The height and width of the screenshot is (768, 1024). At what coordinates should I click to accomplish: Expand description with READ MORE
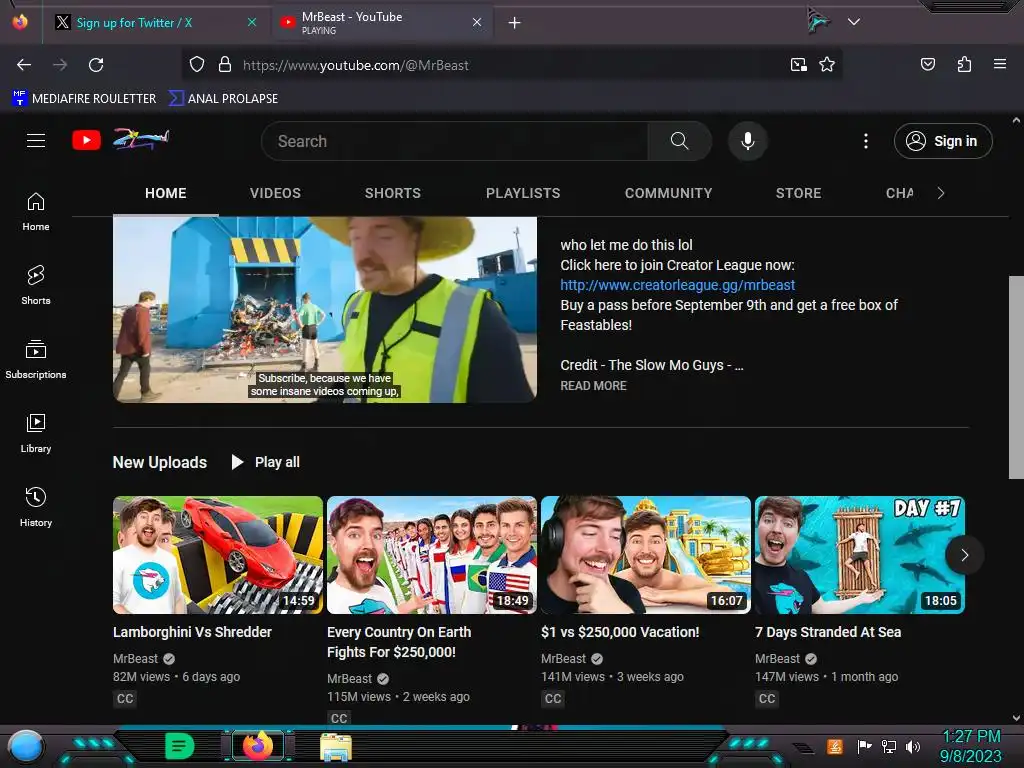click(x=593, y=386)
